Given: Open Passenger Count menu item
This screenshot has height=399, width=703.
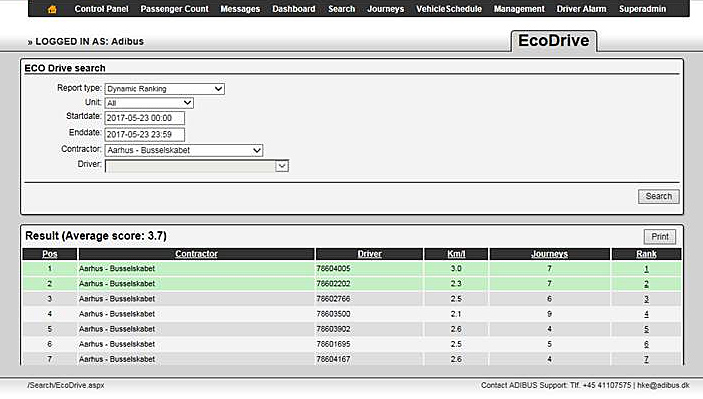Looking at the screenshot, I should click(x=174, y=9).
